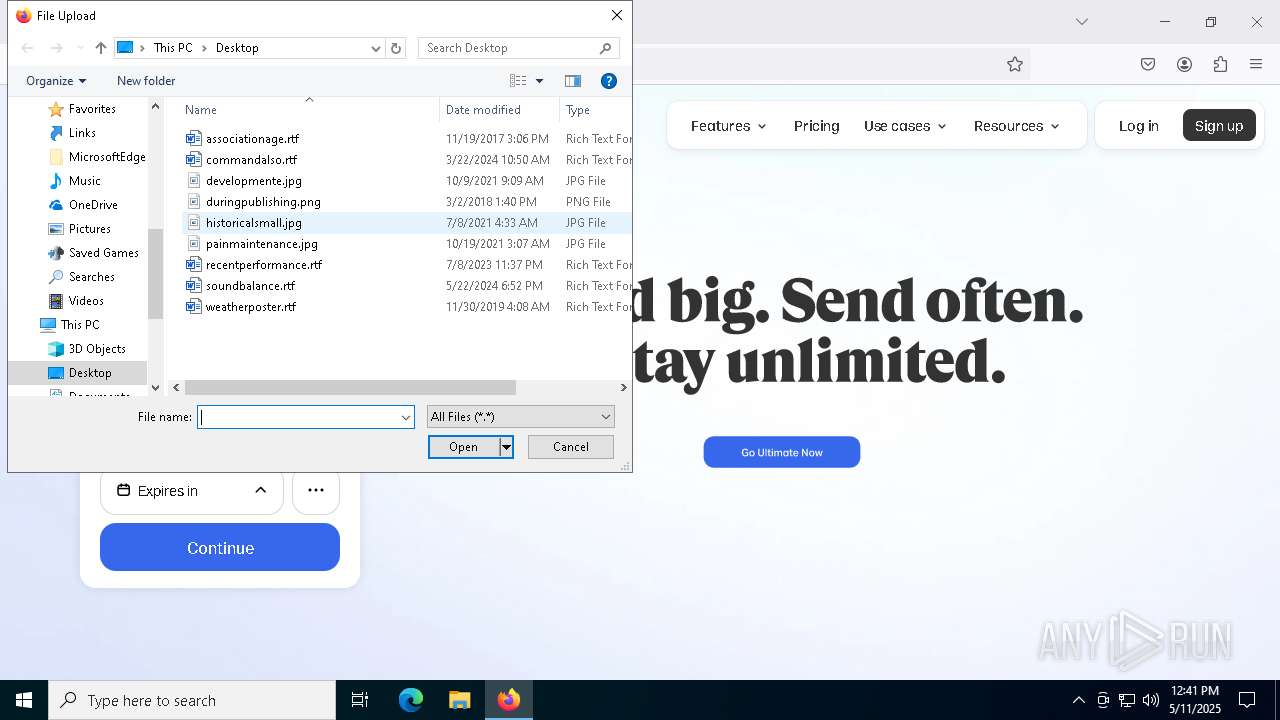Open the more options ellipsis button
1280x720 pixels.
tap(316, 491)
